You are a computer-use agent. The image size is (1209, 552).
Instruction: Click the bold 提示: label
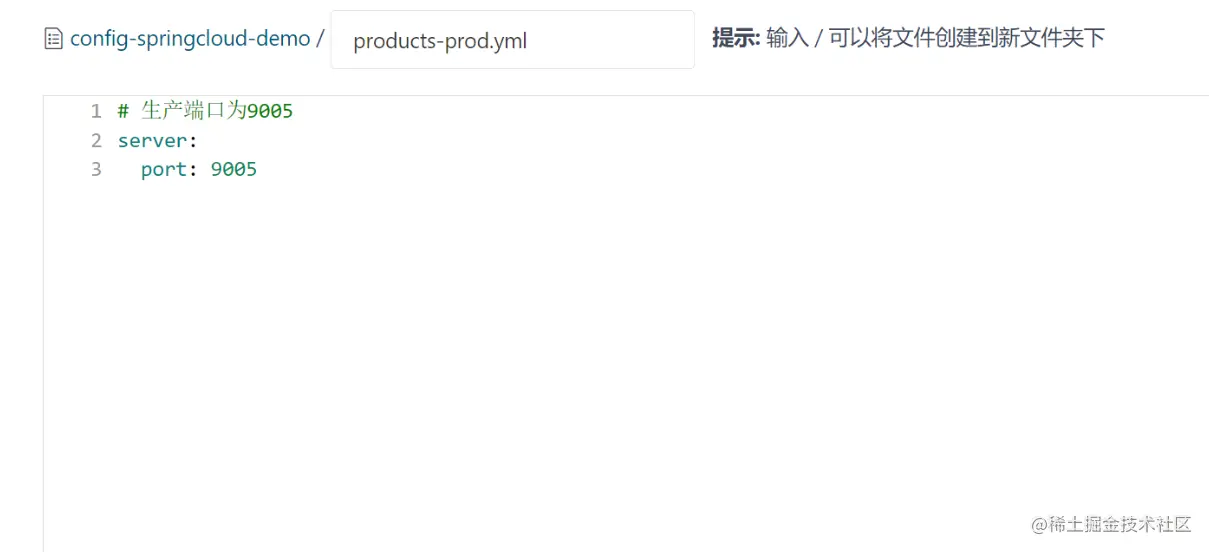pos(737,39)
